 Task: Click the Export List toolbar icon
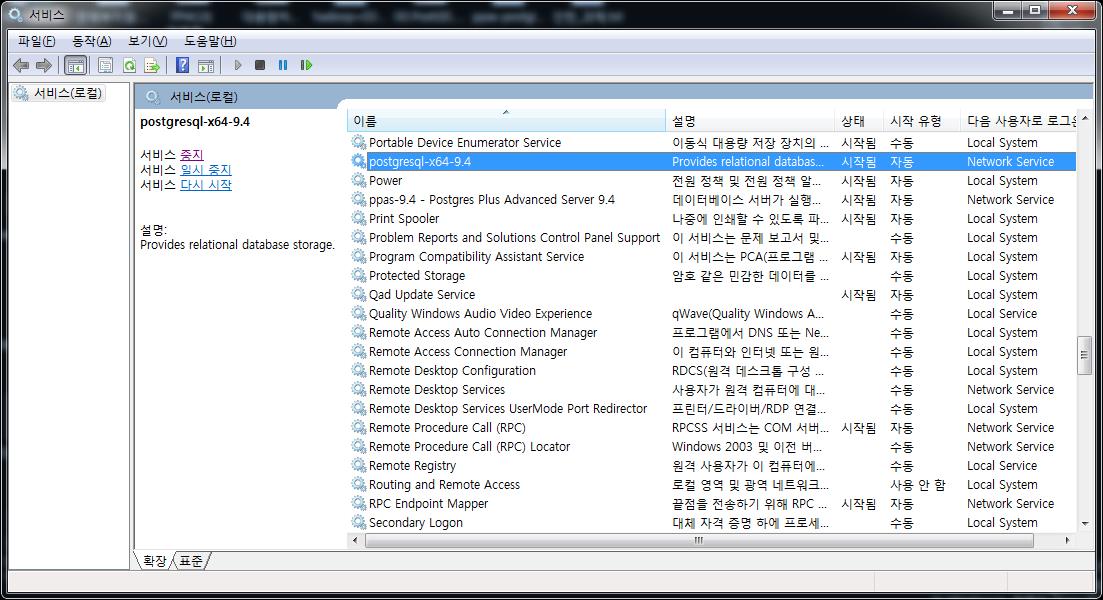[152, 65]
